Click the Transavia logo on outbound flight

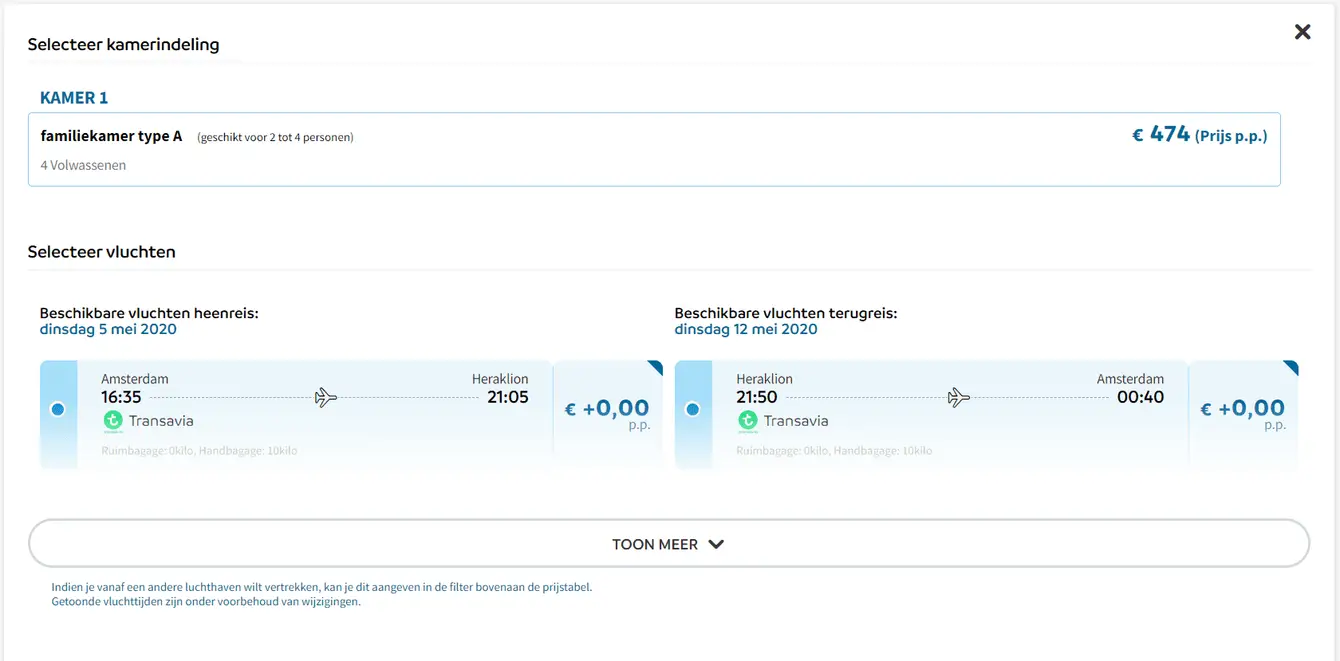click(113, 421)
